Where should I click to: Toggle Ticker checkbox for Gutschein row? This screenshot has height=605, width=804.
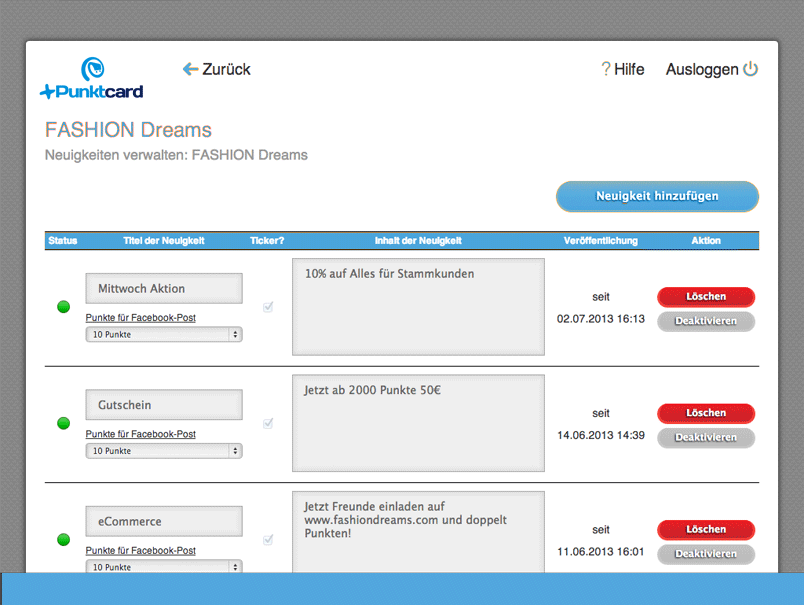(268, 423)
